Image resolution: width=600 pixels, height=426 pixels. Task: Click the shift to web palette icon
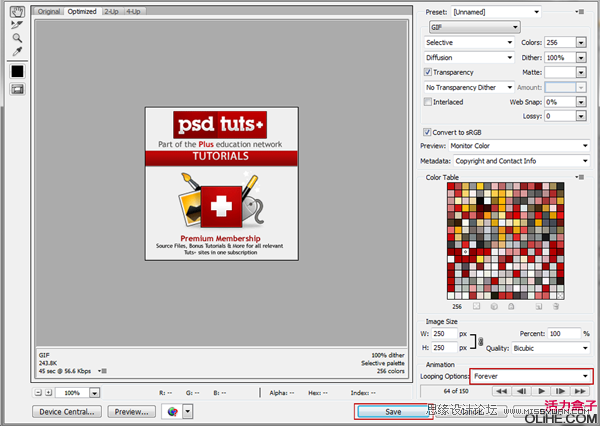click(494, 306)
